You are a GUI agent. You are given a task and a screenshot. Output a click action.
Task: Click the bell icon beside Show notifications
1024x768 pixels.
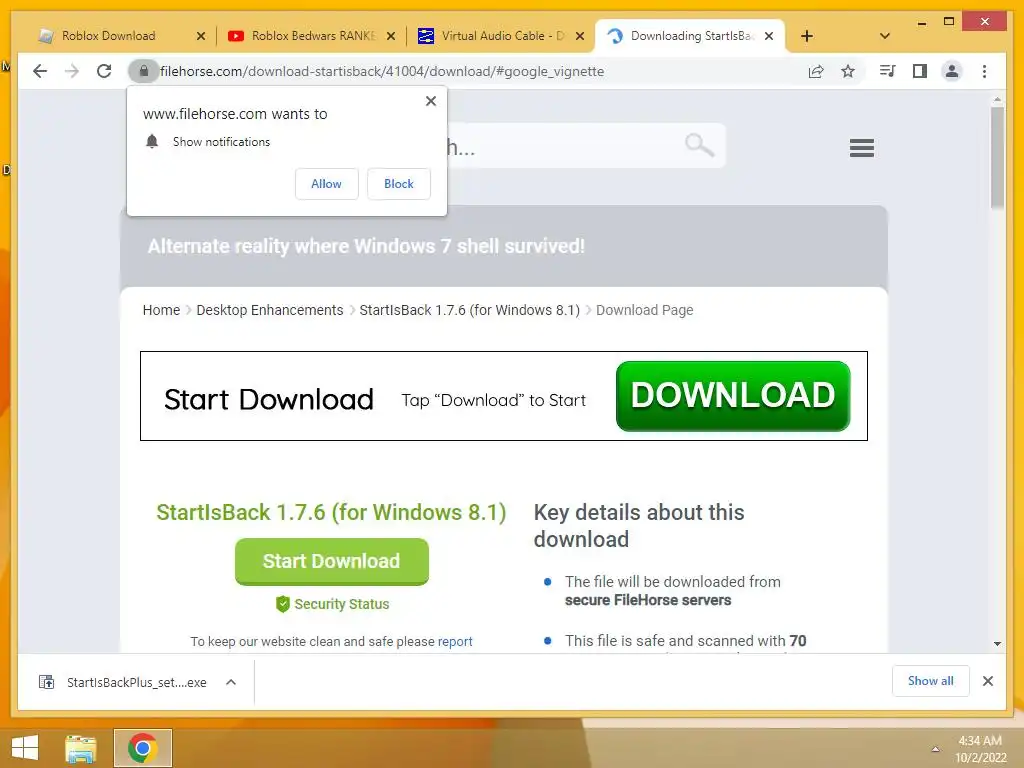click(152, 141)
